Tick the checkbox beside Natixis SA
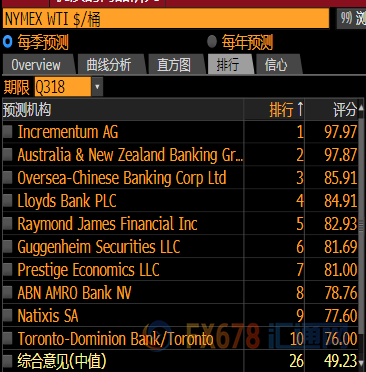366x372 pixels. point(7,316)
